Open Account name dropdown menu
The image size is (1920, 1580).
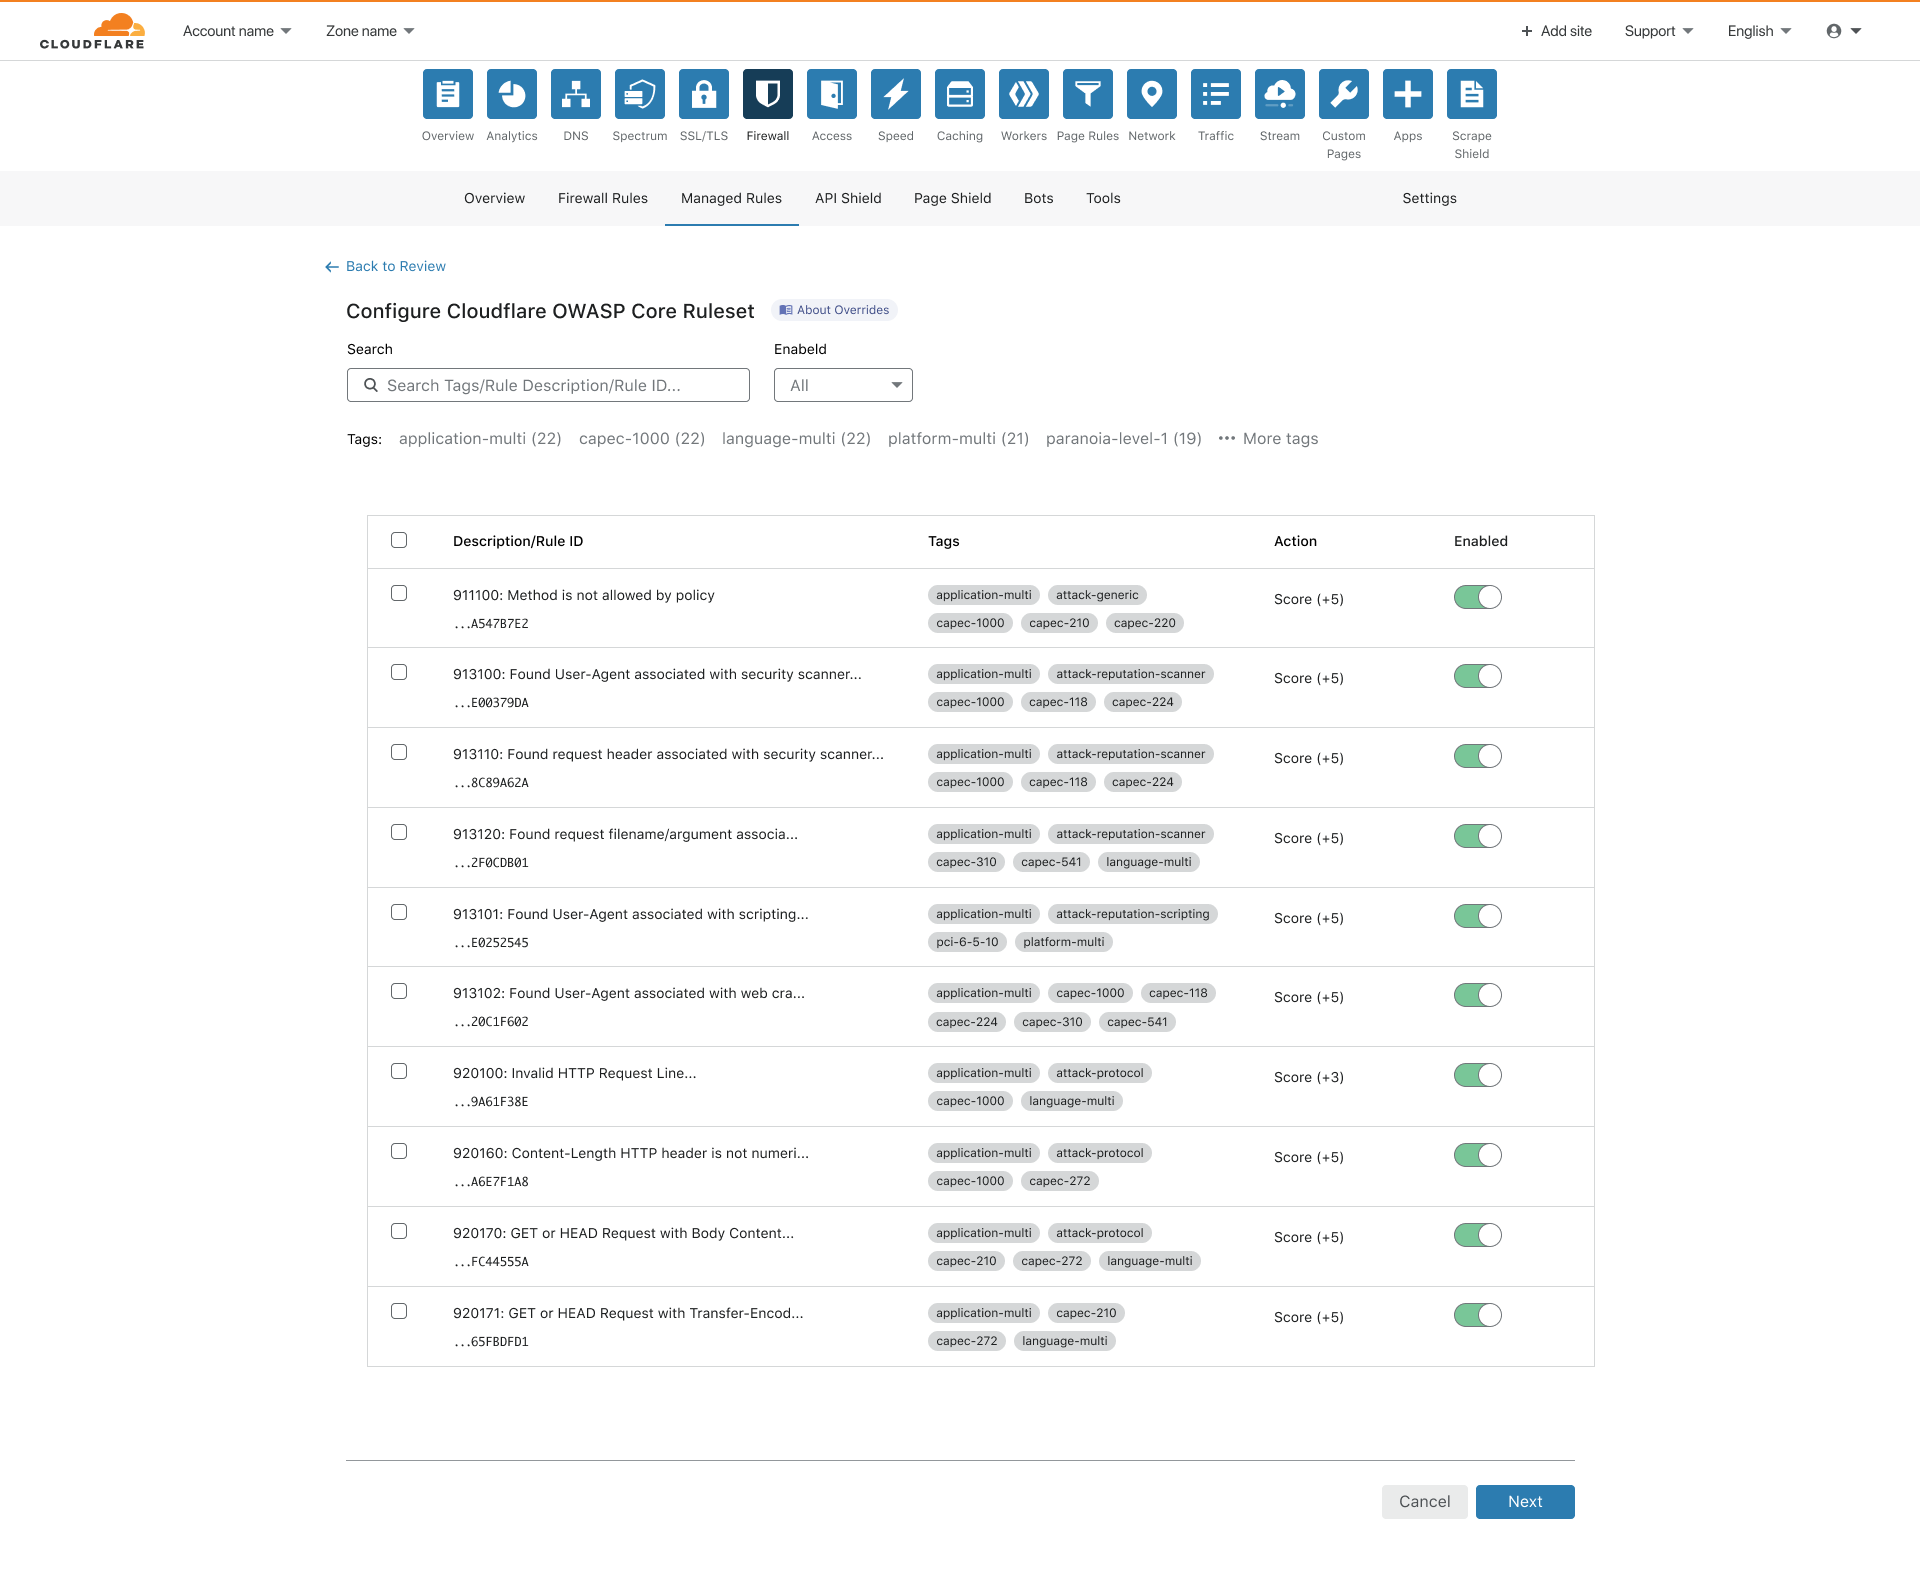point(234,30)
